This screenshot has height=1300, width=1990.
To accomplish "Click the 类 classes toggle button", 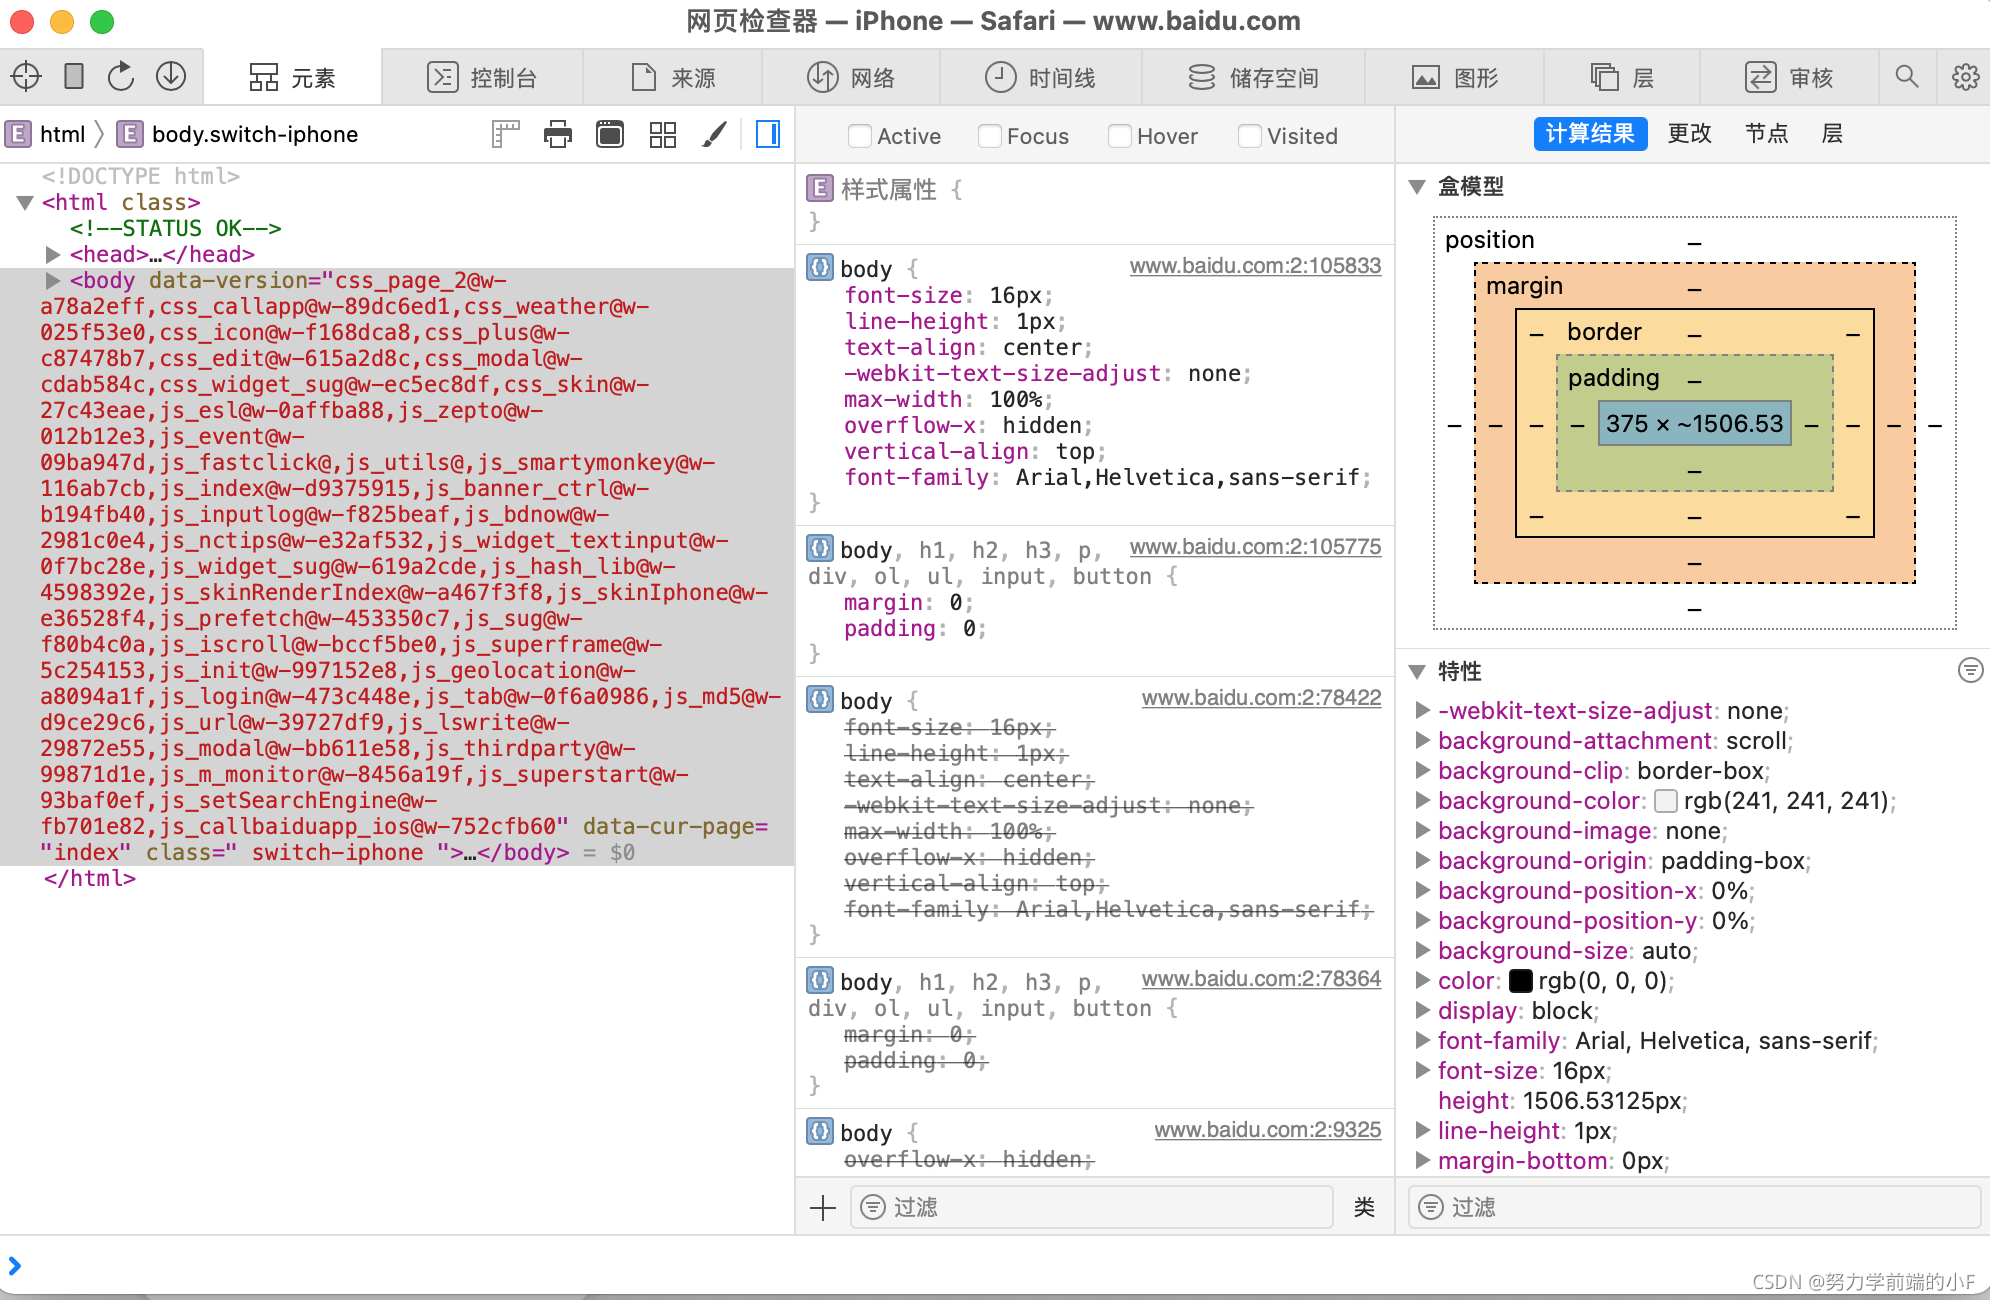I will (x=1364, y=1208).
